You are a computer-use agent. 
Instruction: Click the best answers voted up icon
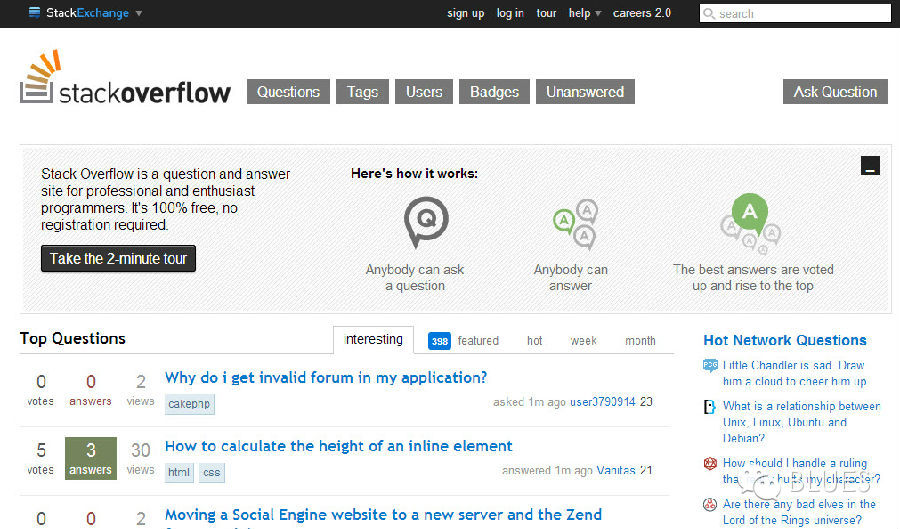point(750,224)
